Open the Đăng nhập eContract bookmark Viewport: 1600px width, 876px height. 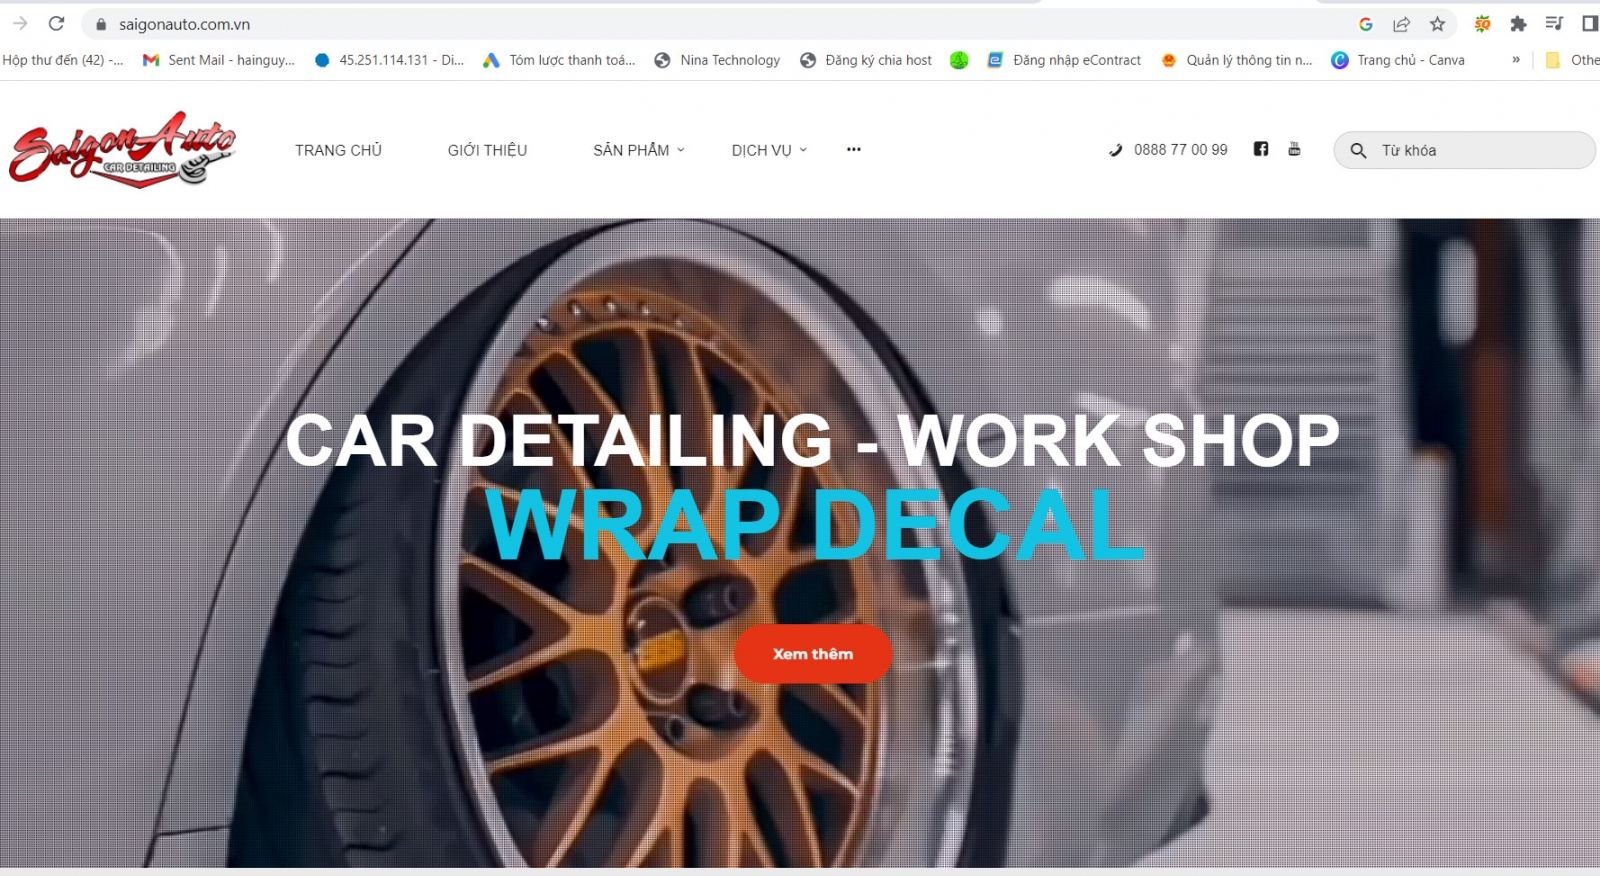[x=1064, y=60]
